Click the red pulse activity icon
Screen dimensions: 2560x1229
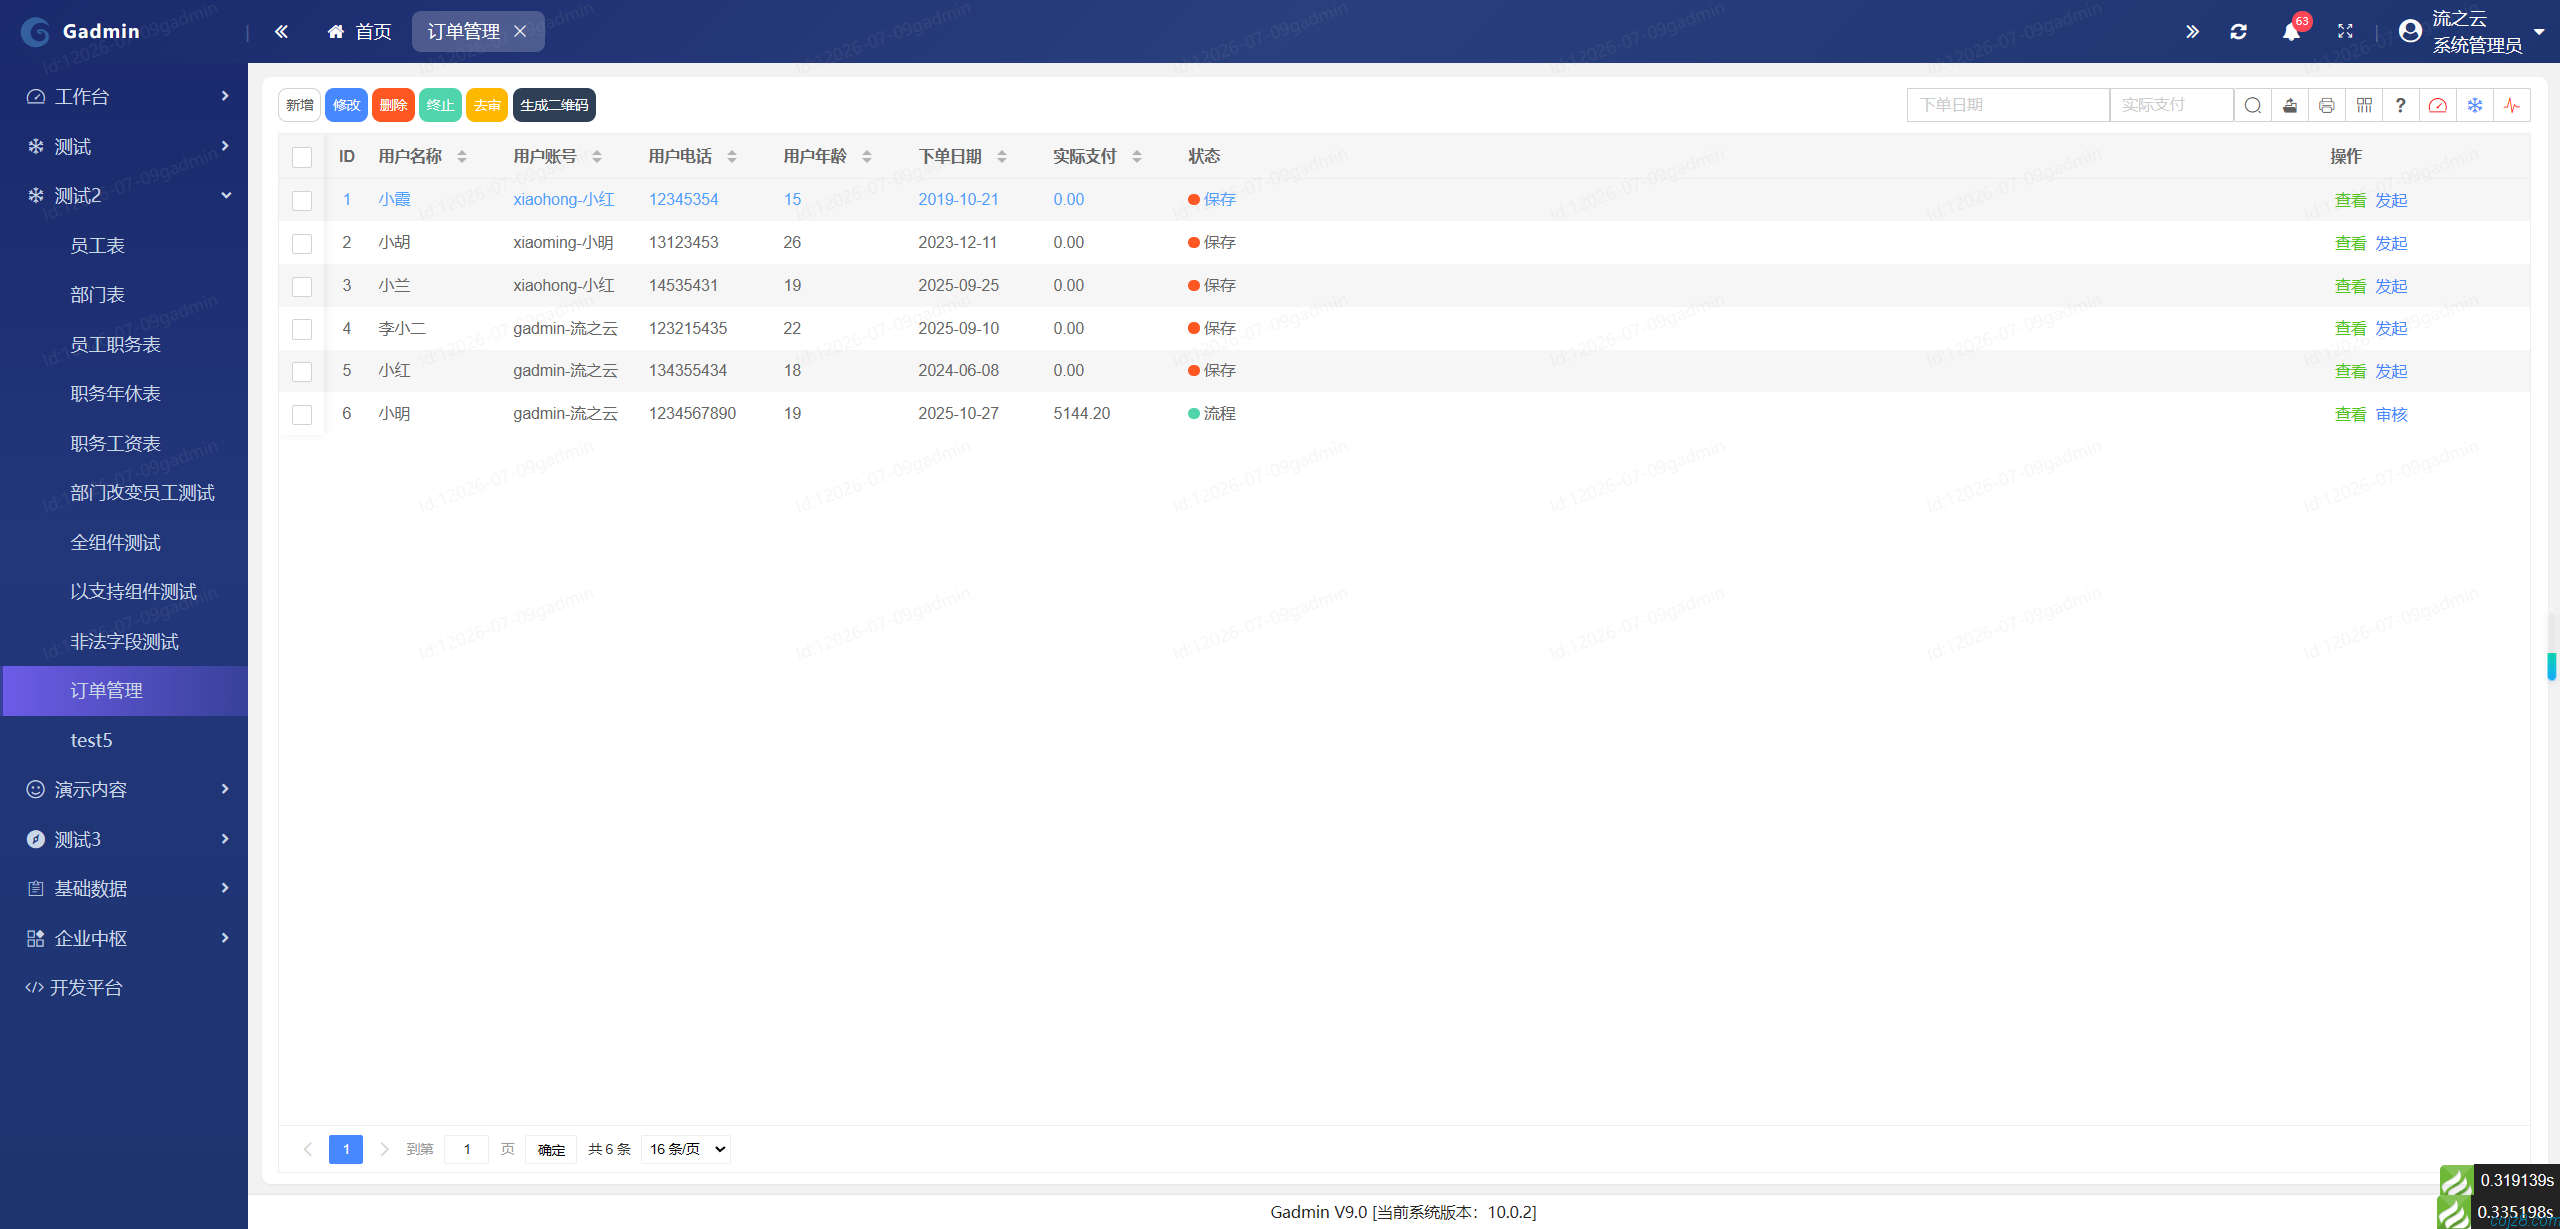(x=2512, y=105)
